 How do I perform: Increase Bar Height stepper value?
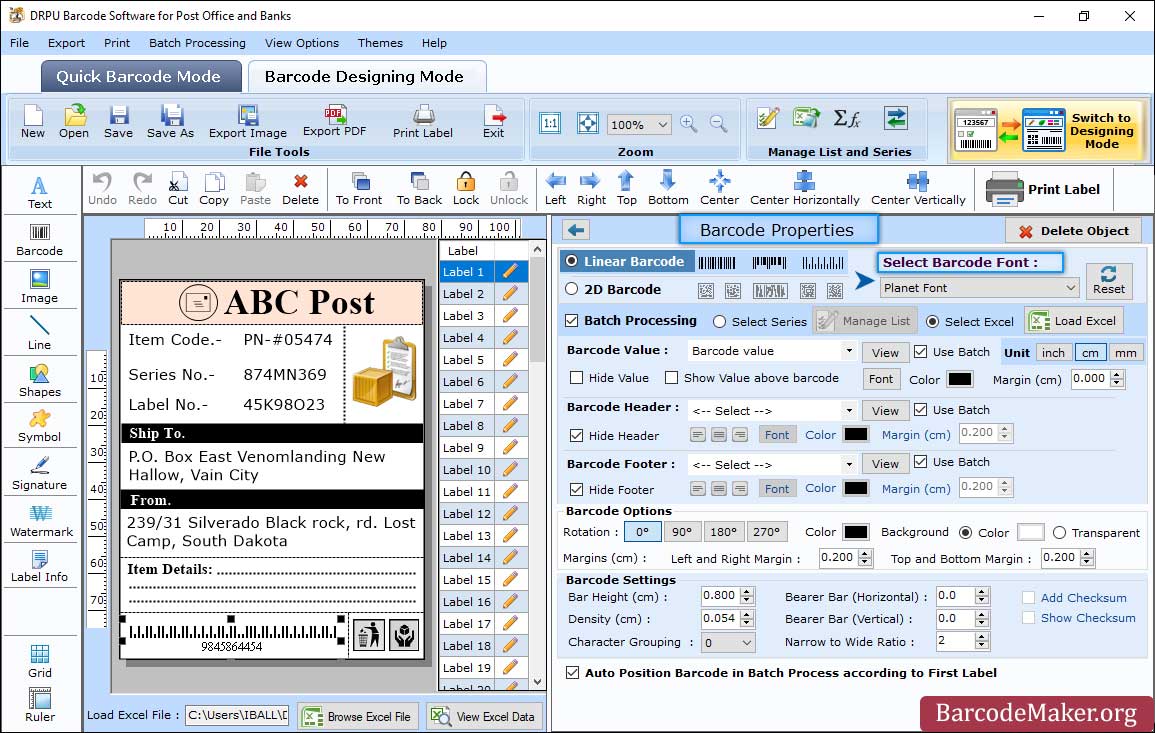[x=747, y=592]
